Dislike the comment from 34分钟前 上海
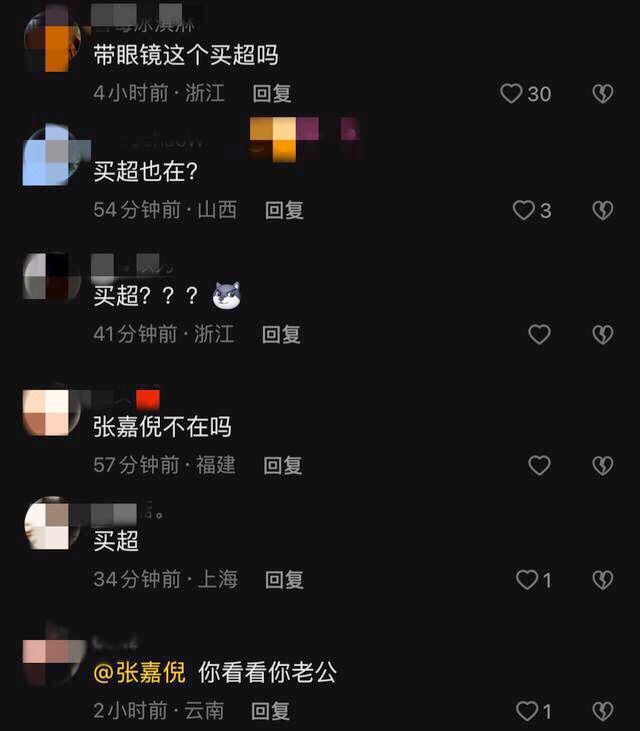 tap(603, 580)
